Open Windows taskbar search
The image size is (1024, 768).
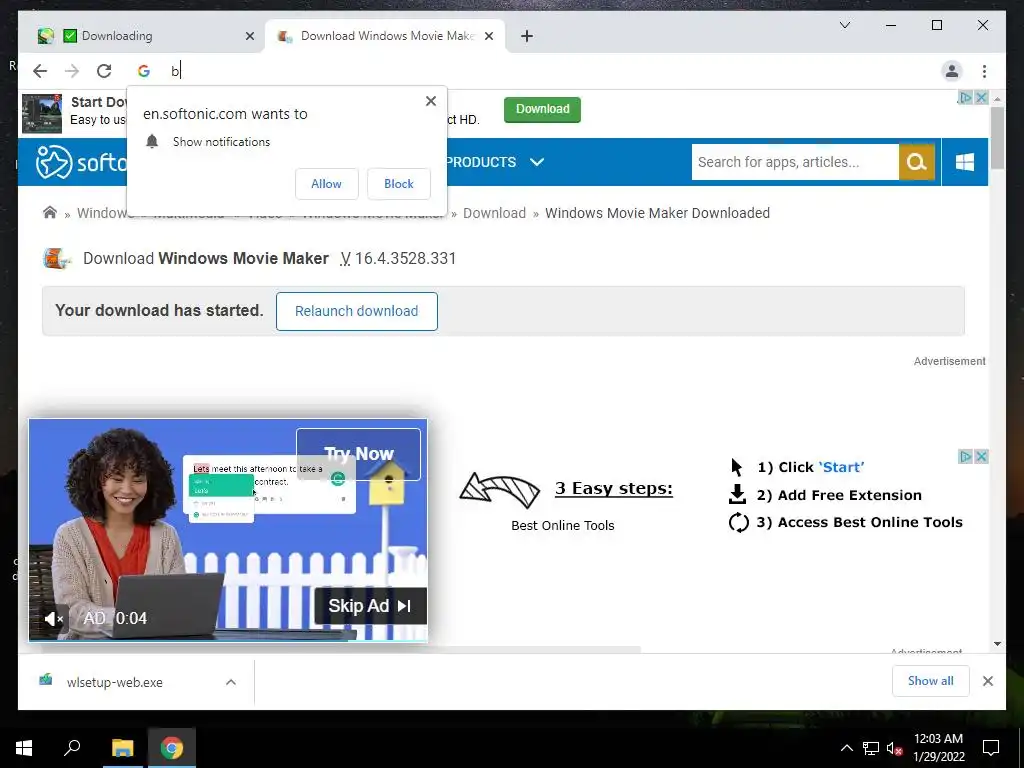click(x=72, y=748)
